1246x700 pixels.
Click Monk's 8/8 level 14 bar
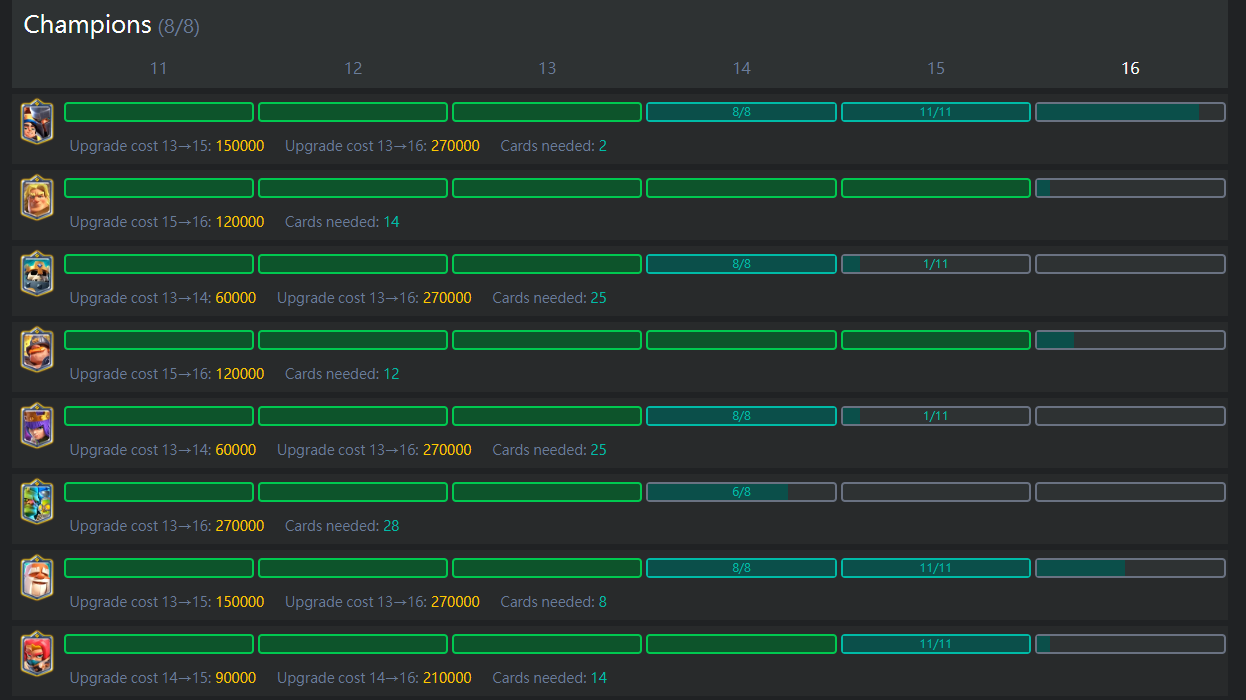tap(741, 568)
